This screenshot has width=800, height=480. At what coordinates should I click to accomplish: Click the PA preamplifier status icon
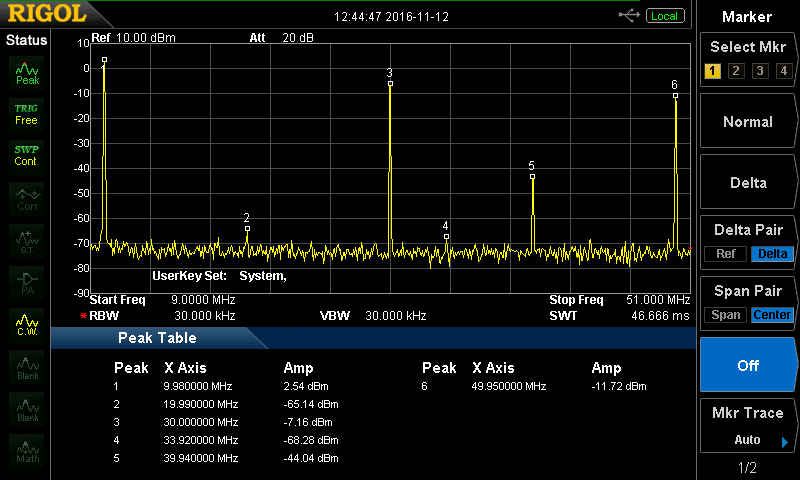pyautogui.click(x=27, y=282)
